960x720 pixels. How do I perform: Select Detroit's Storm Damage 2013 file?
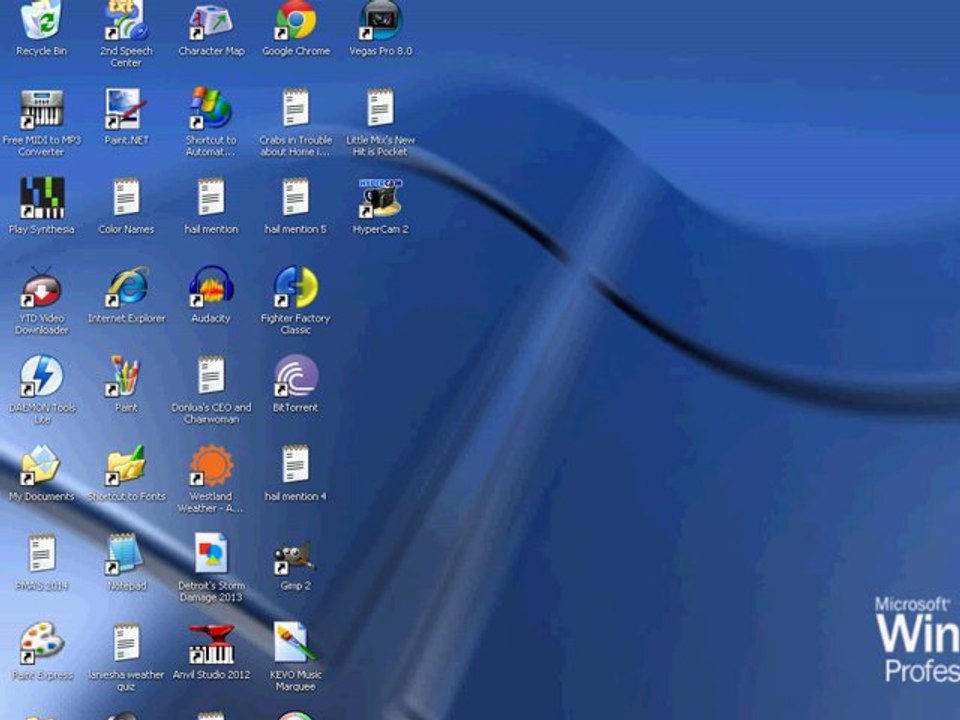point(211,554)
